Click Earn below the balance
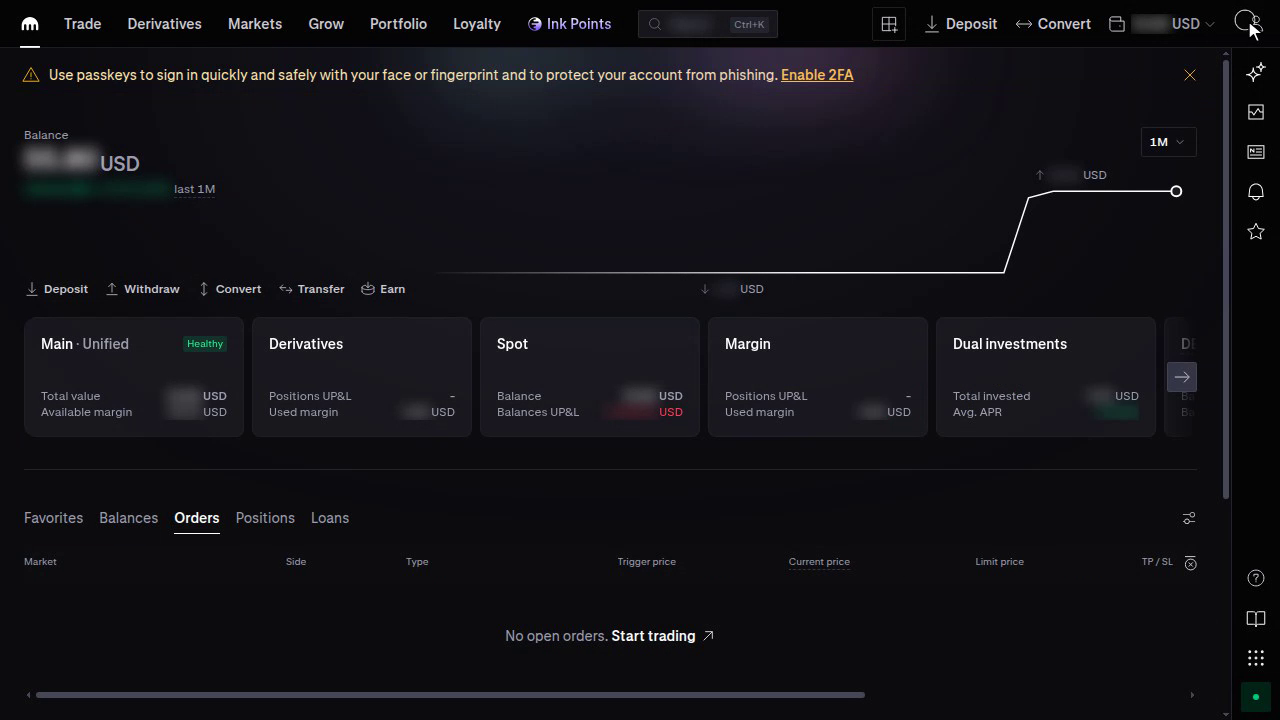The image size is (1280, 720). point(382,289)
